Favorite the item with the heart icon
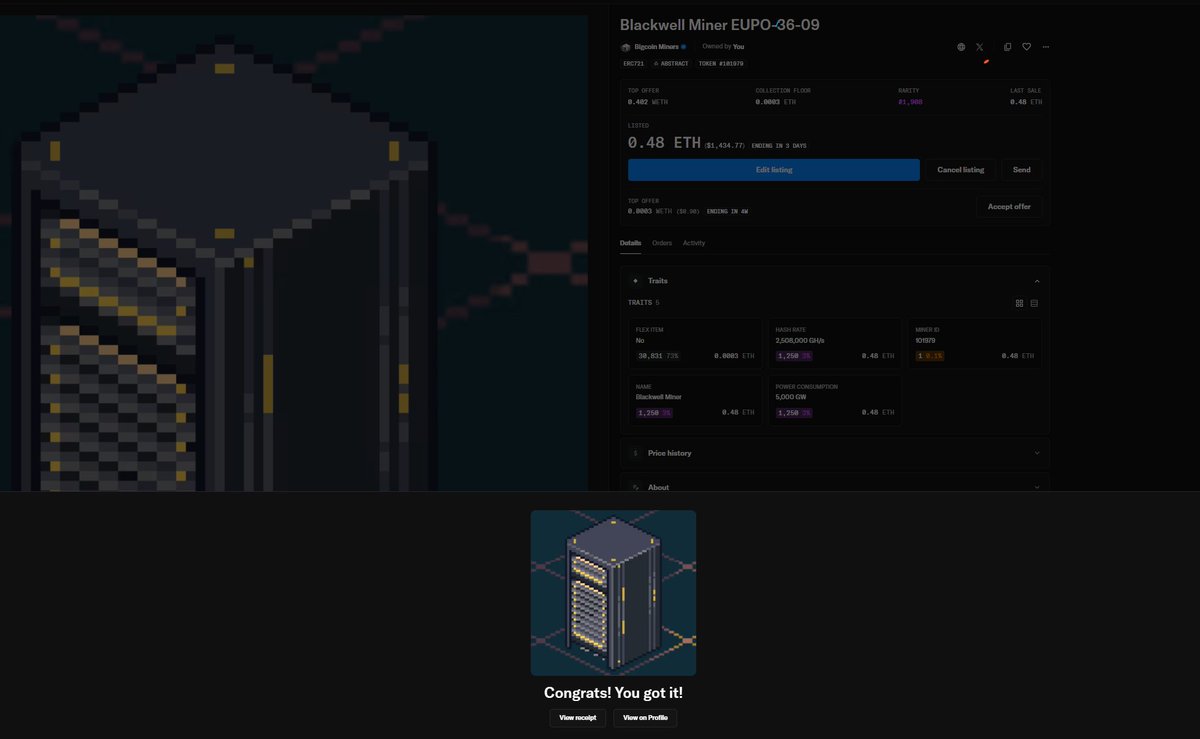This screenshot has width=1200, height=739. 1026,46
